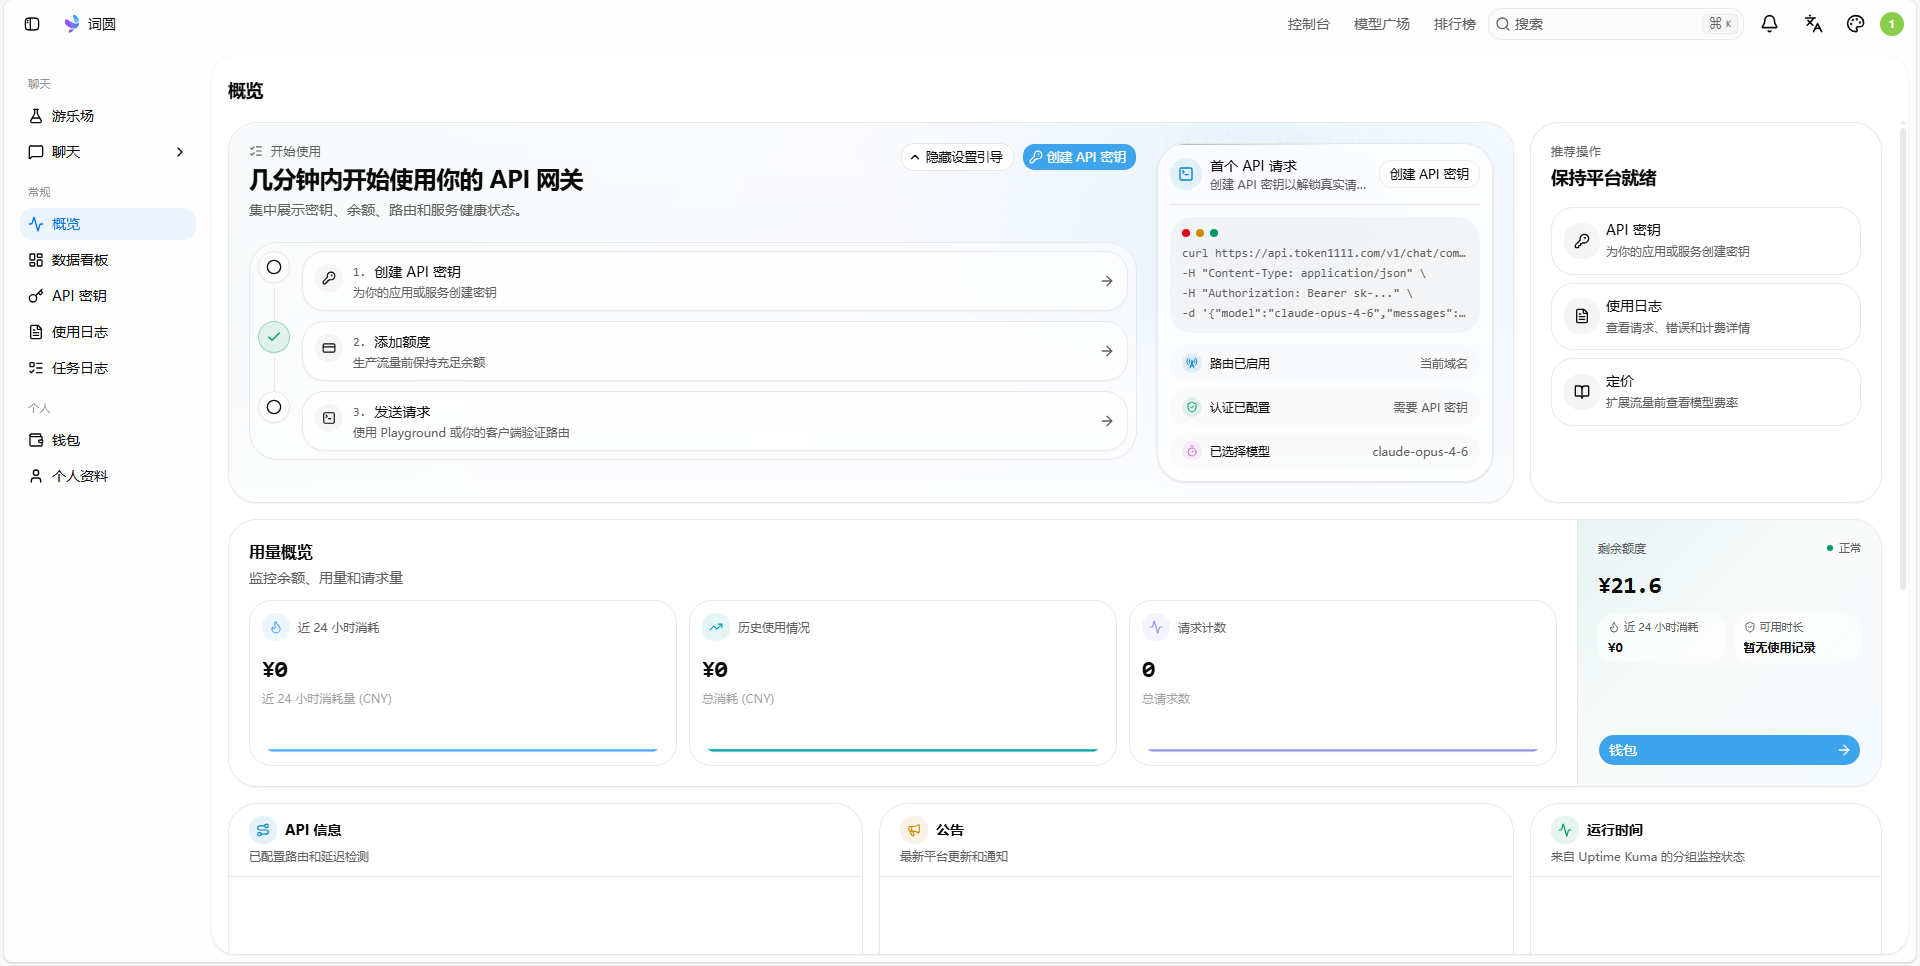Click the terminal icon beside 首个 API 请求
Viewport: 1920px width, 966px height.
[1186, 174]
